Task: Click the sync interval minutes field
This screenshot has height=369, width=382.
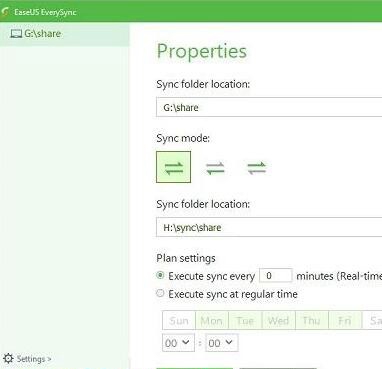Action: click(x=276, y=275)
